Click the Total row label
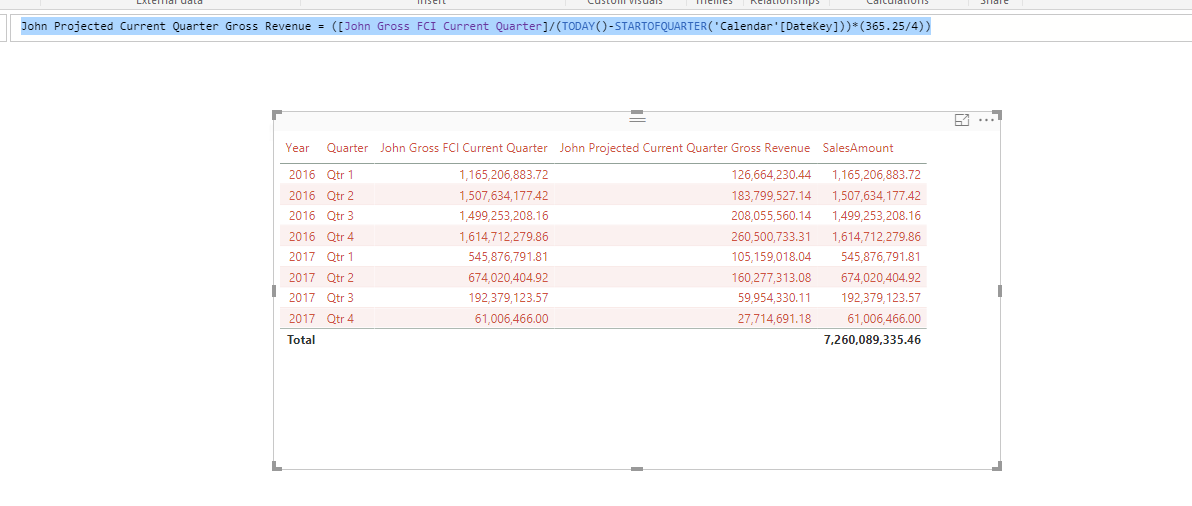This screenshot has width=1192, height=506. pyautogui.click(x=301, y=340)
